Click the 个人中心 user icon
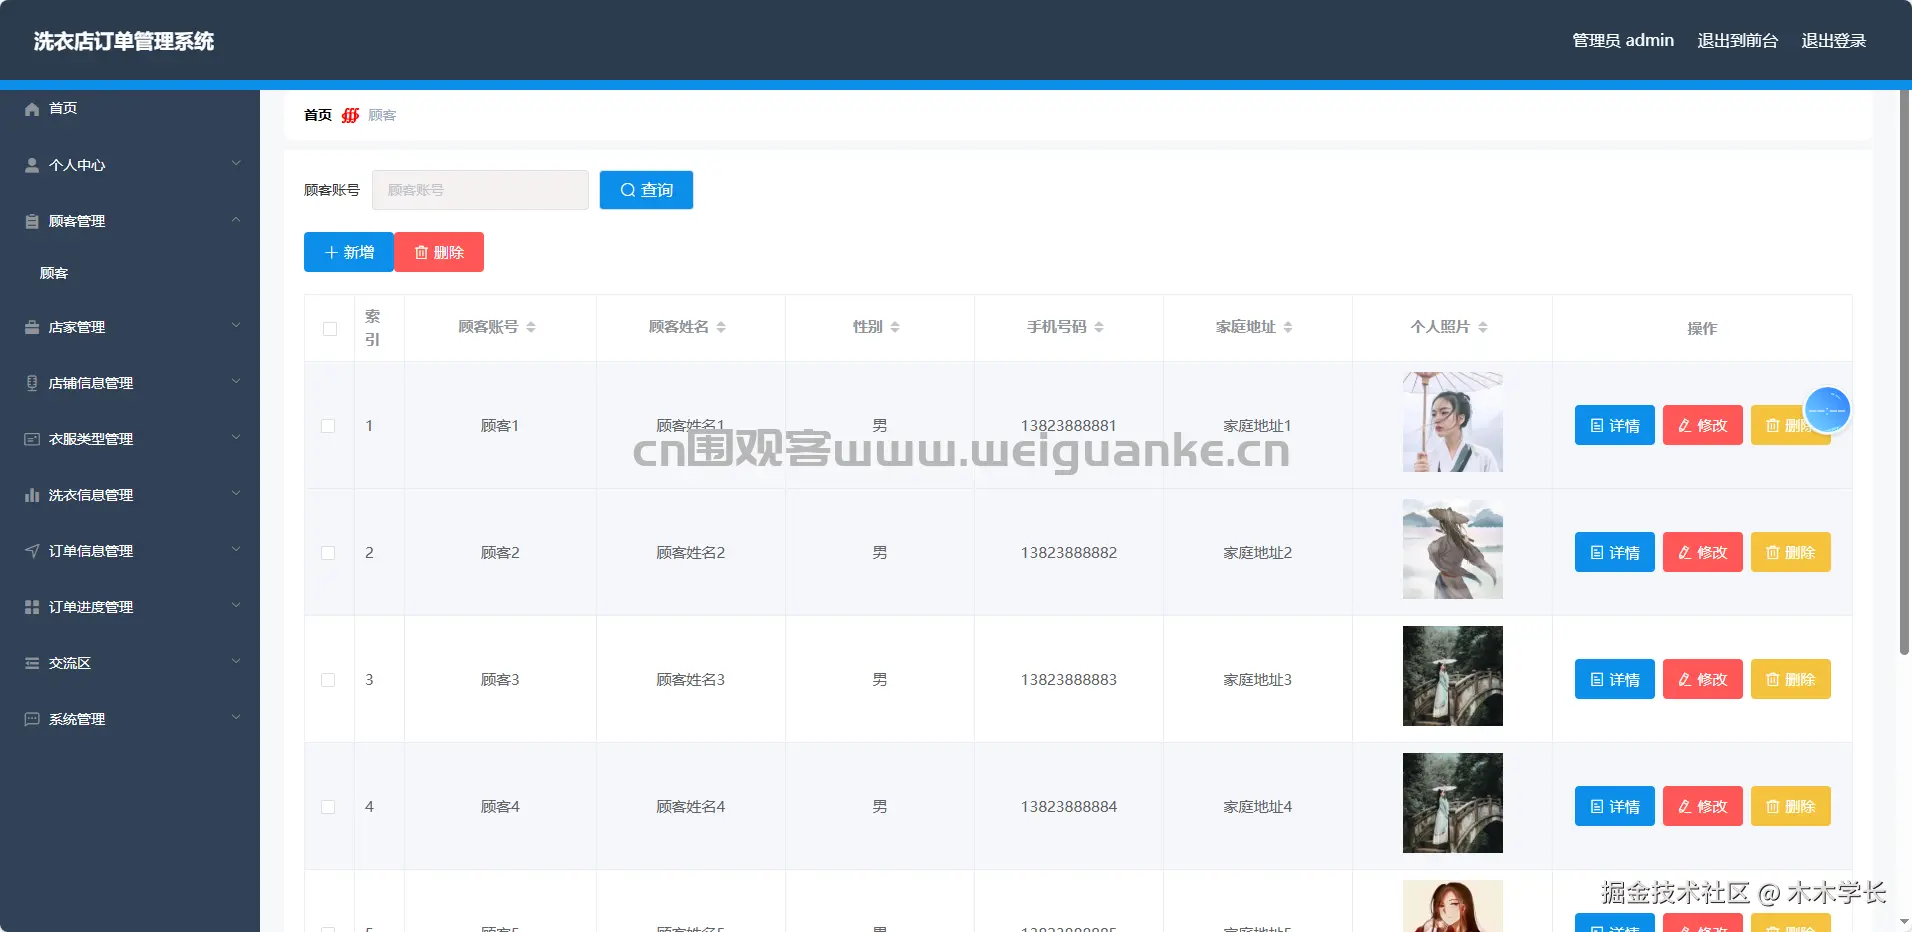The image size is (1912, 932). point(32,165)
